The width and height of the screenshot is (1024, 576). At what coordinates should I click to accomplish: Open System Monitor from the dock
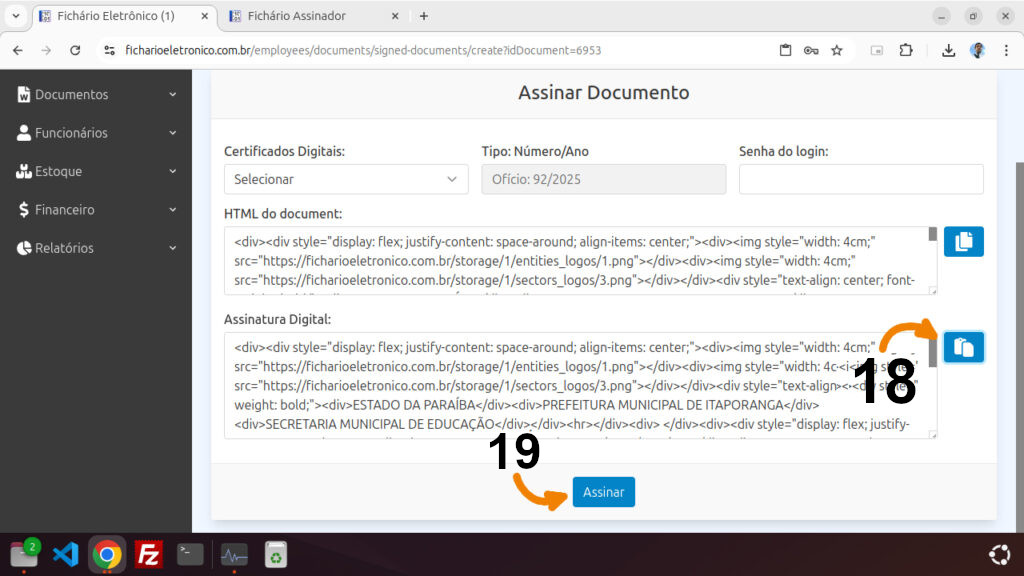click(x=234, y=555)
